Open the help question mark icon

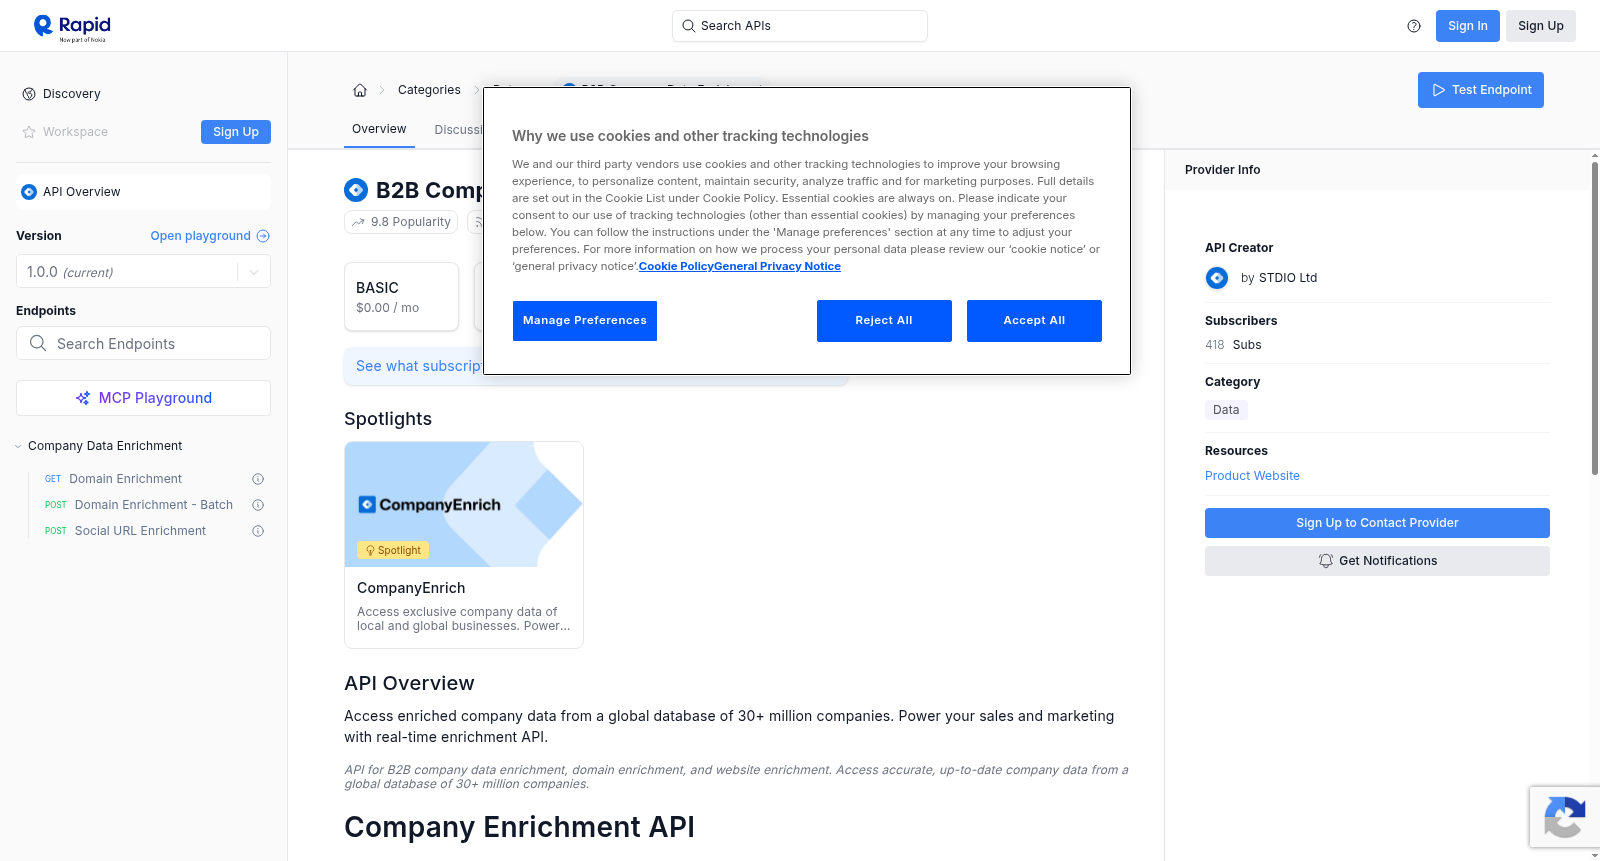point(1414,26)
